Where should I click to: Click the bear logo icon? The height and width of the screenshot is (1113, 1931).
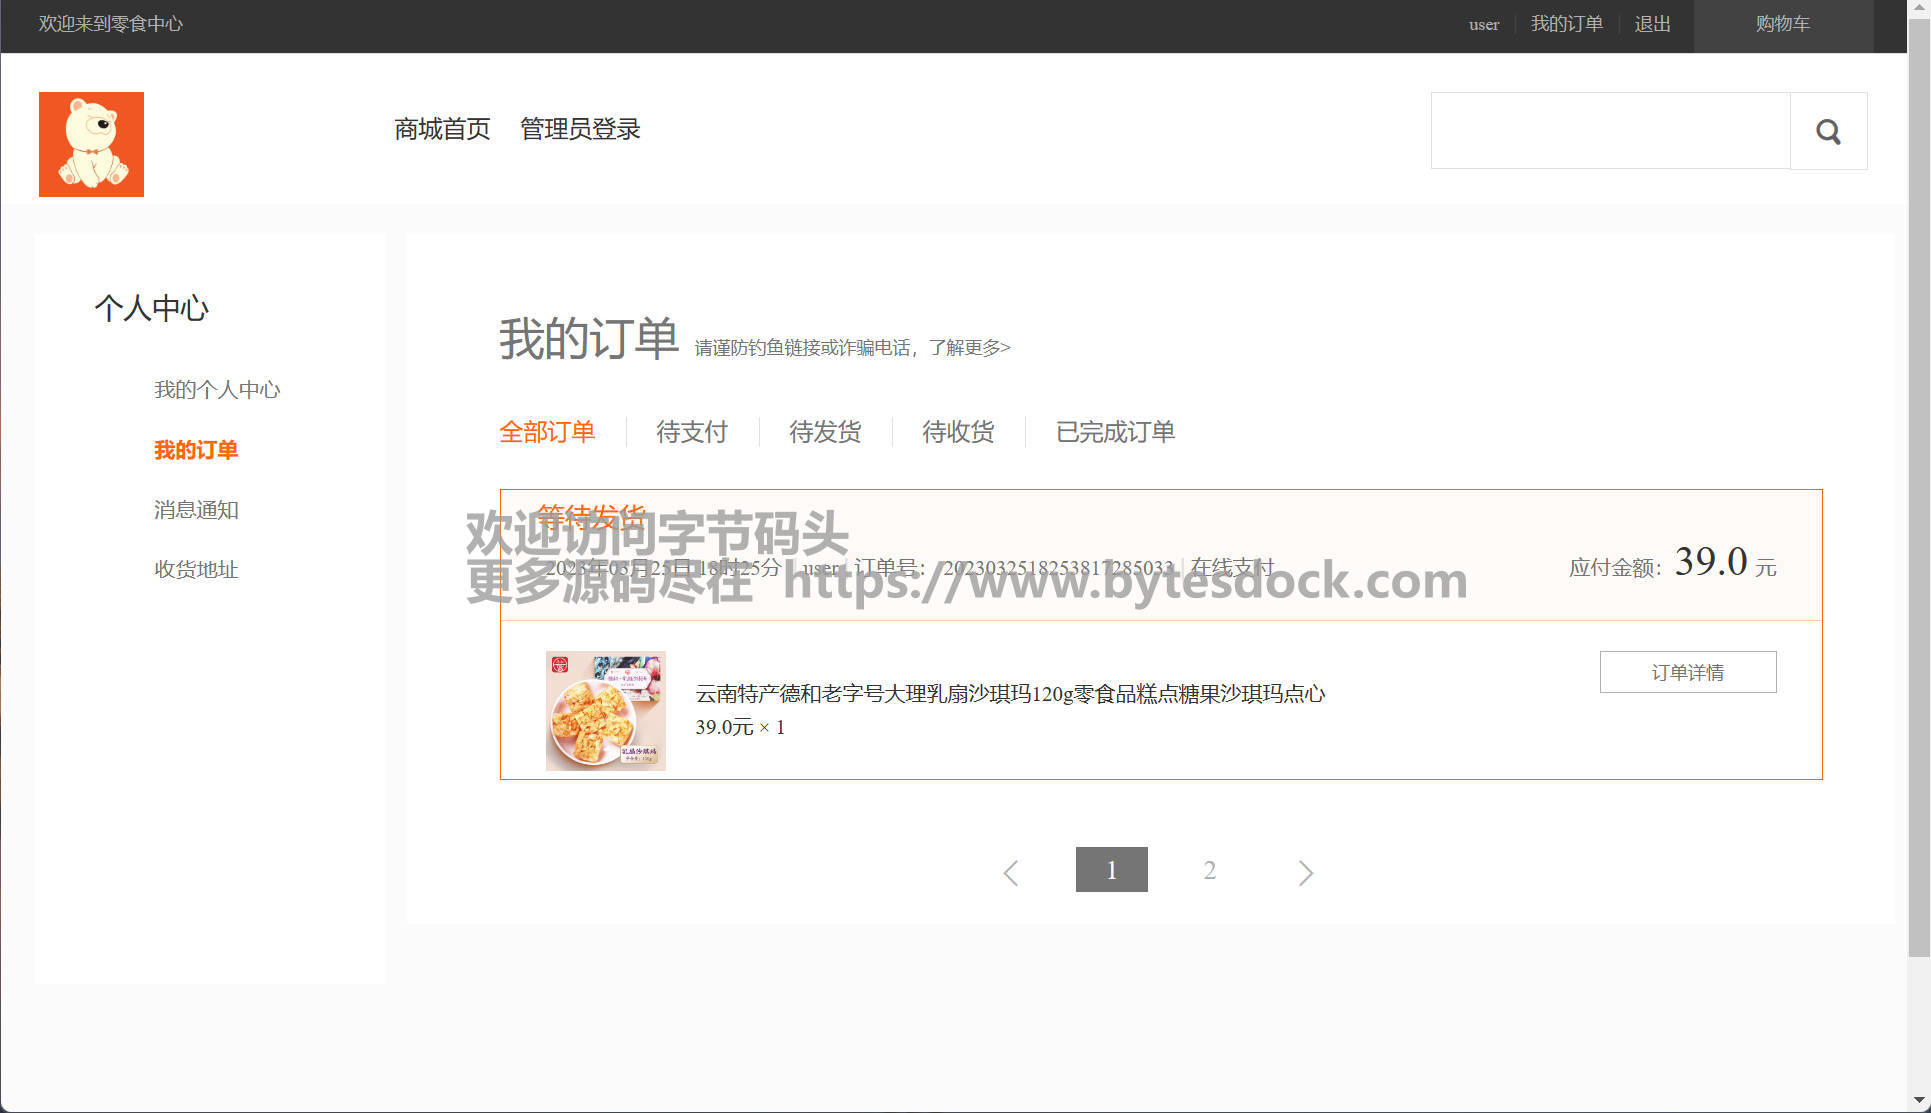coord(91,144)
